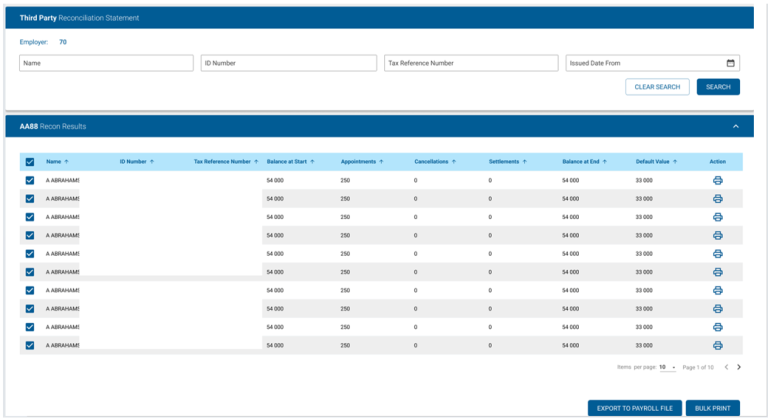The width and height of the screenshot is (768, 419).
Task: Toggle the select-all header checkbox
Action: coord(30,162)
